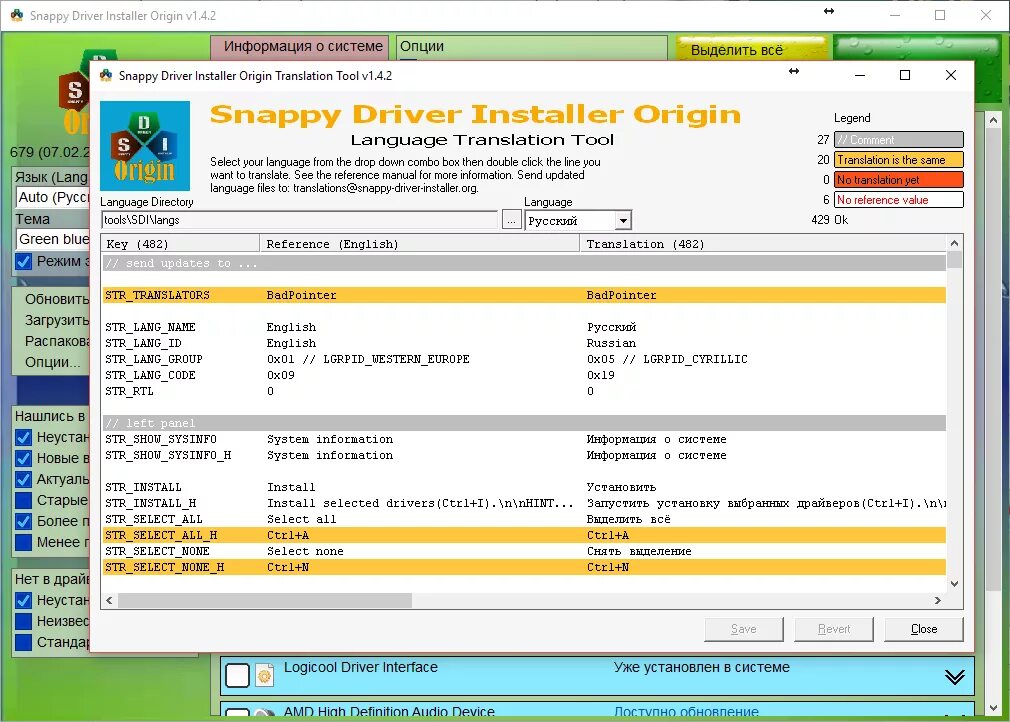Click main window scrollbar down arrow
The image size is (1010, 722).
[x=993, y=708]
